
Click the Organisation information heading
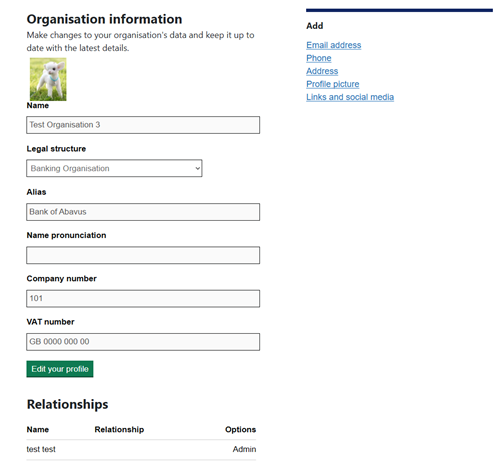pos(104,19)
